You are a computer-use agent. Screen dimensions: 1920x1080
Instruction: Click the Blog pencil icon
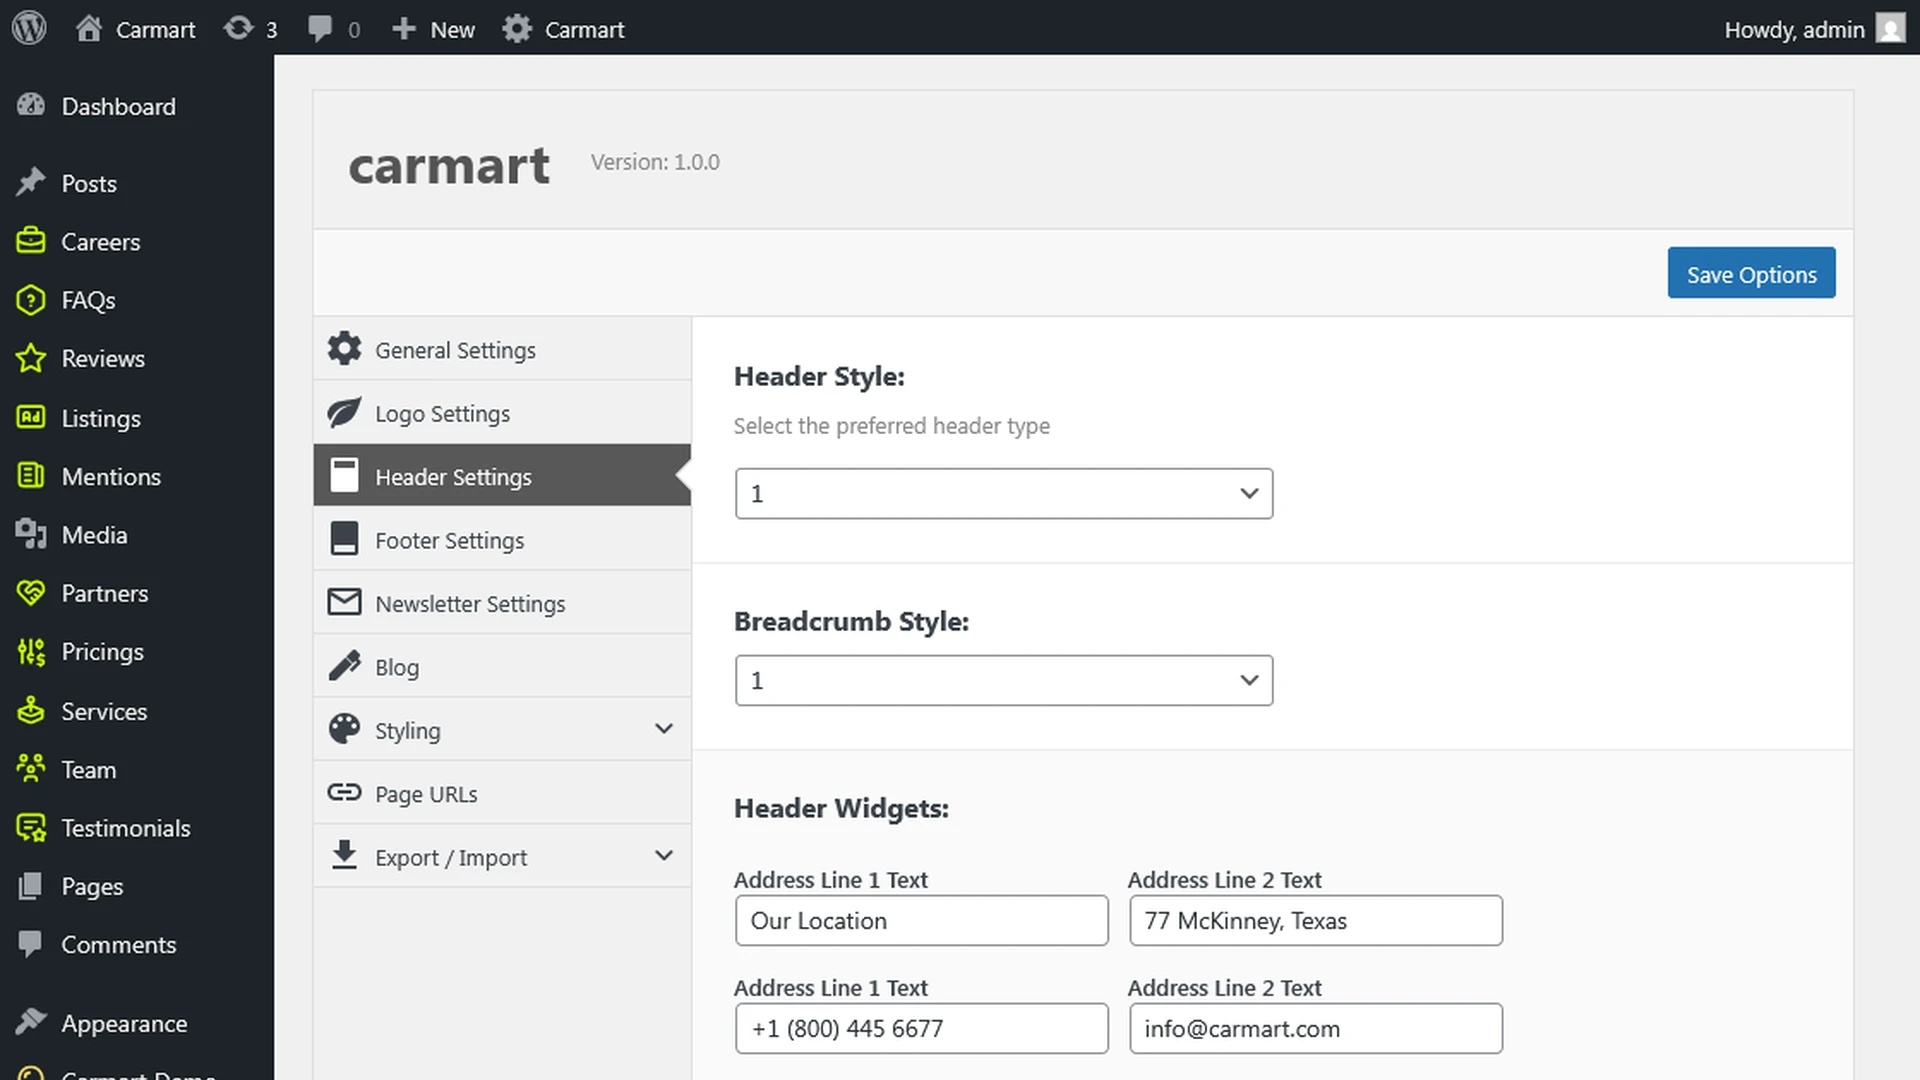[344, 665]
